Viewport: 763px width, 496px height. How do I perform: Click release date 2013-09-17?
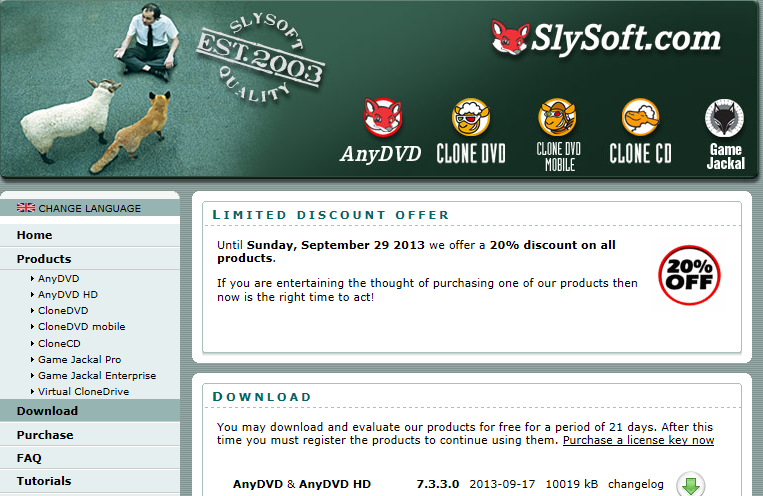tap(502, 484)
